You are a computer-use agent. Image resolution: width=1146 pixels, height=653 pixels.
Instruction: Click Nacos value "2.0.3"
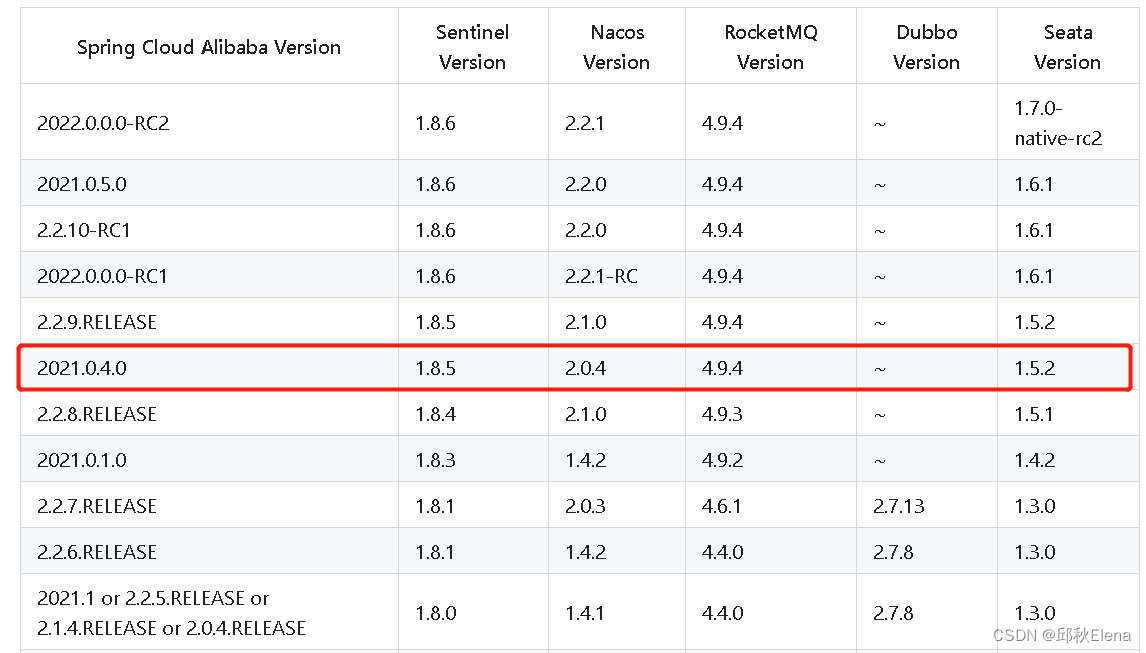585,506
